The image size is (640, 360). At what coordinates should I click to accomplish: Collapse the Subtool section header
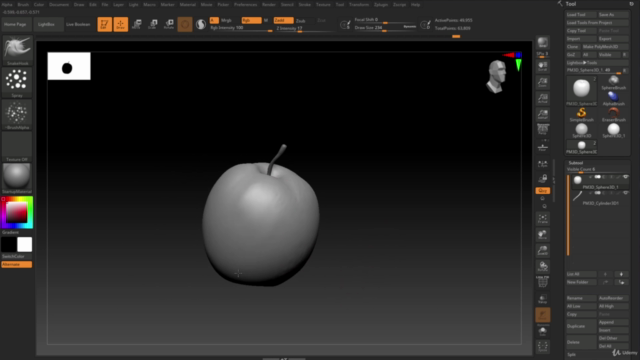click(x=576, y=163)
